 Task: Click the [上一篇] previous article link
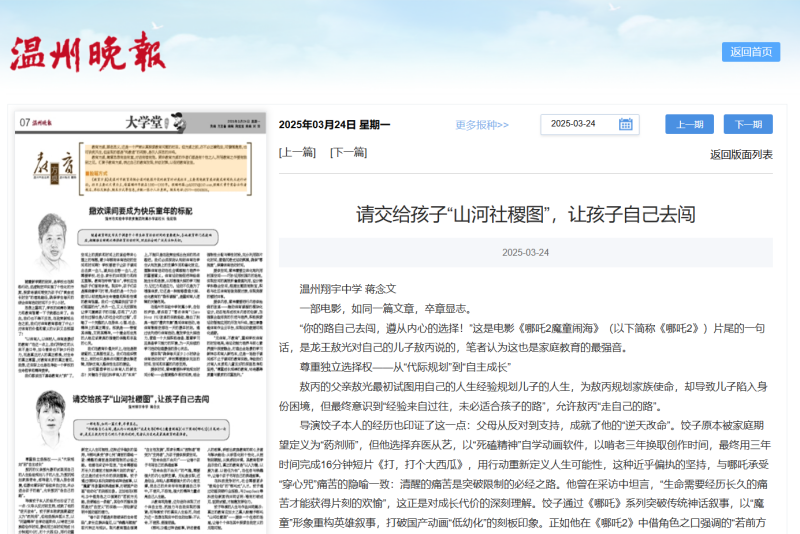(x=297, y=153)
